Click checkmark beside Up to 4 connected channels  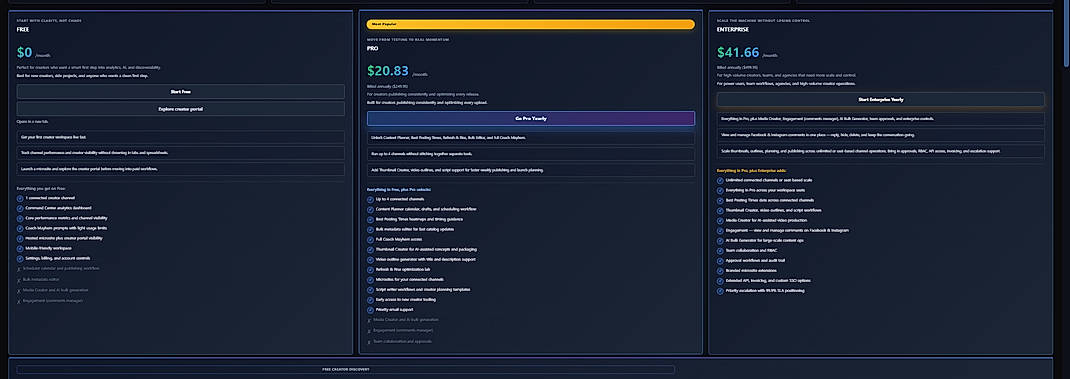(x=370, y=199)
